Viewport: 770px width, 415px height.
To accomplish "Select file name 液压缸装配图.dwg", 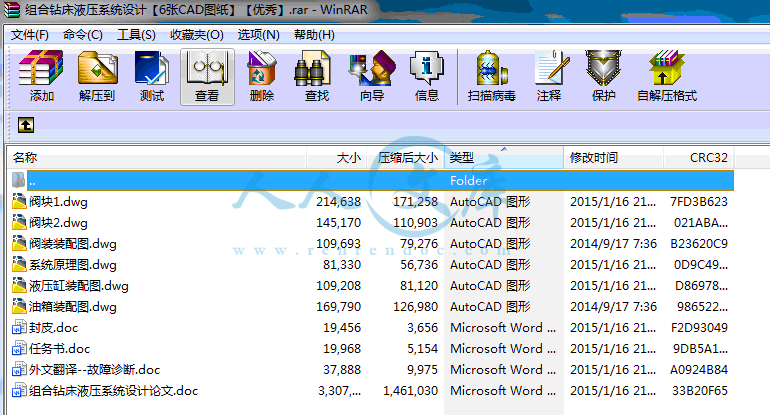I will [x=79, y=286].
